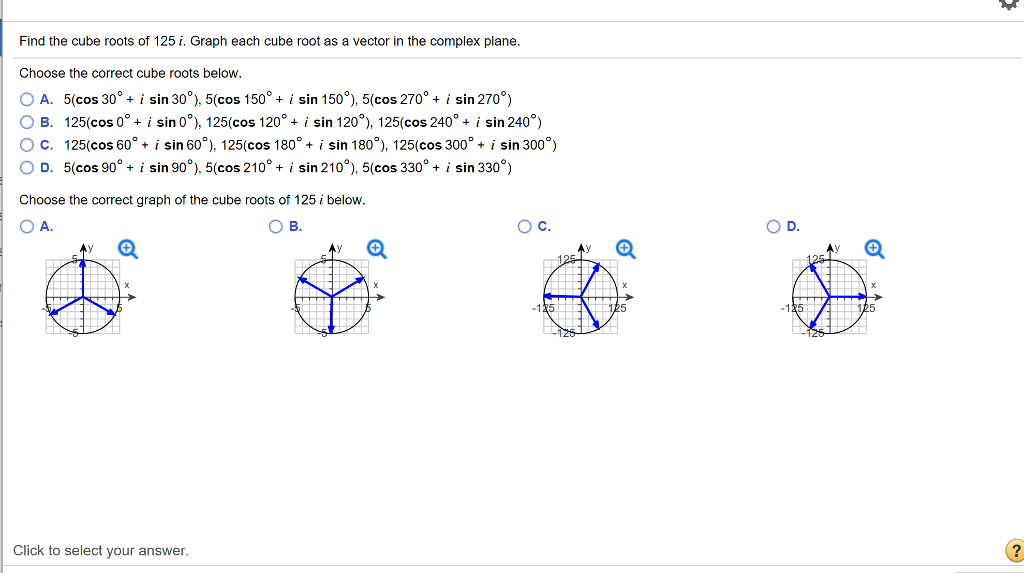Select cube roots option A radio button

tap(27, 99)
